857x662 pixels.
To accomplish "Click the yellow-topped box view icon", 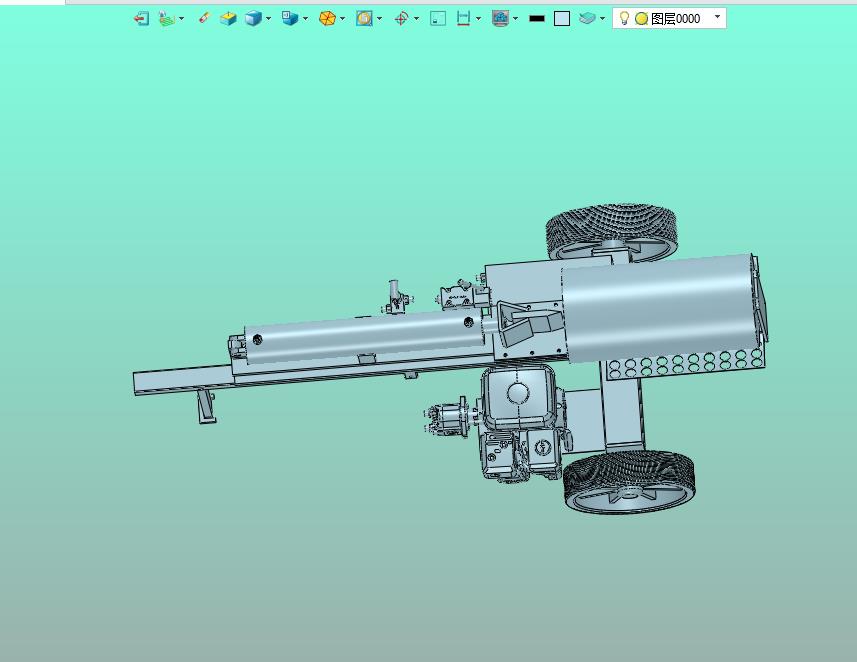I will (x=228, y=19).
